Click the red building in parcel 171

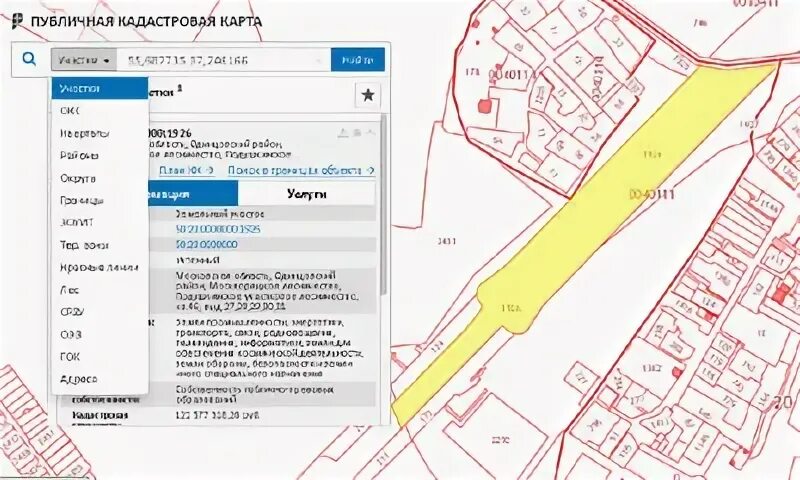click(x=484, y=106)
